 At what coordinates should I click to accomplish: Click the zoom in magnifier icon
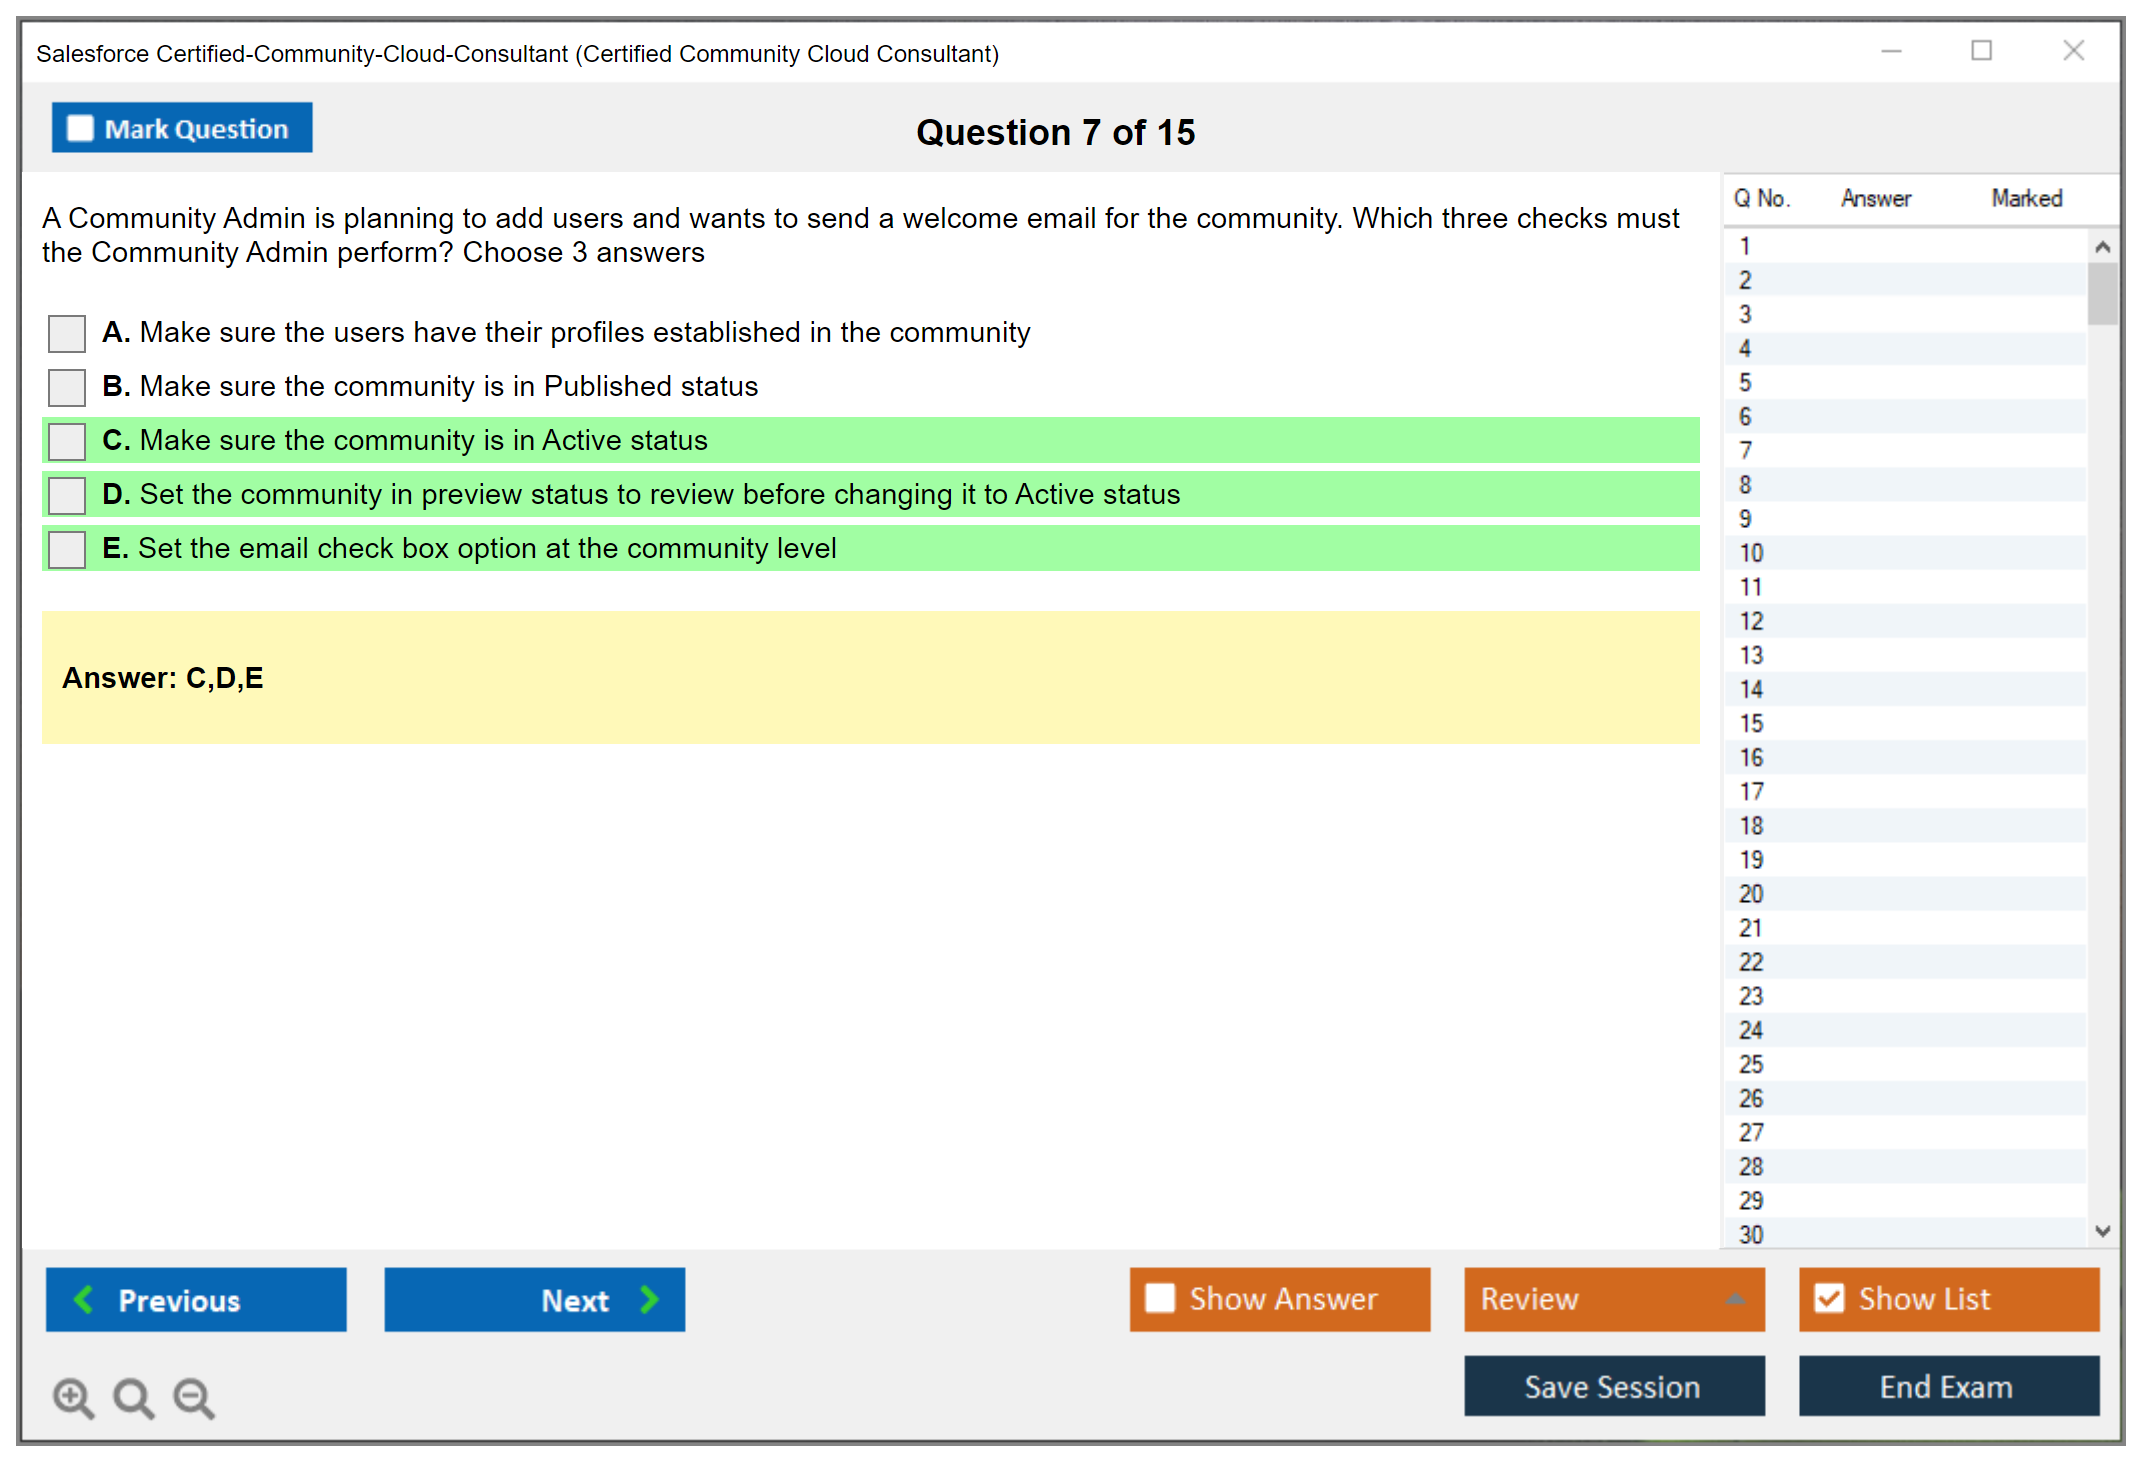point(73,1397)
